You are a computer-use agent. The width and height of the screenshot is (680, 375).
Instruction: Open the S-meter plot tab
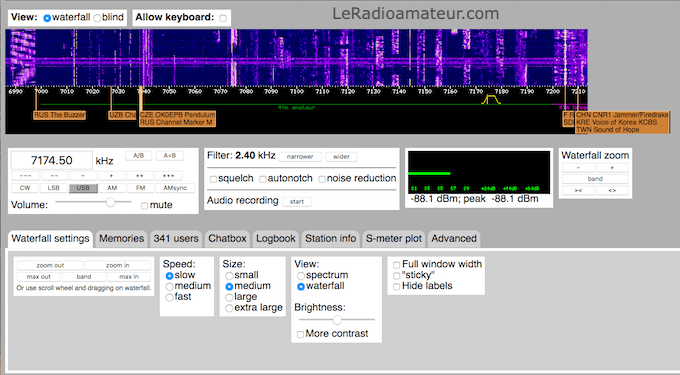point(393,239)
